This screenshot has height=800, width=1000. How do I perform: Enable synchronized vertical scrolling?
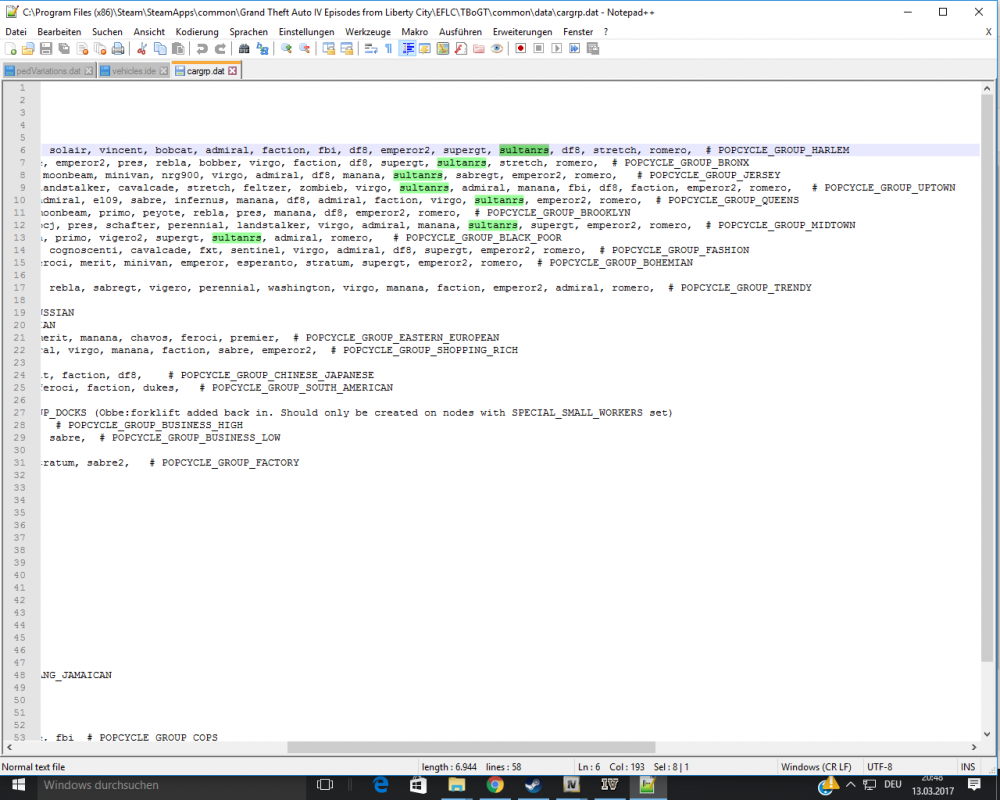tap(328, 48)
